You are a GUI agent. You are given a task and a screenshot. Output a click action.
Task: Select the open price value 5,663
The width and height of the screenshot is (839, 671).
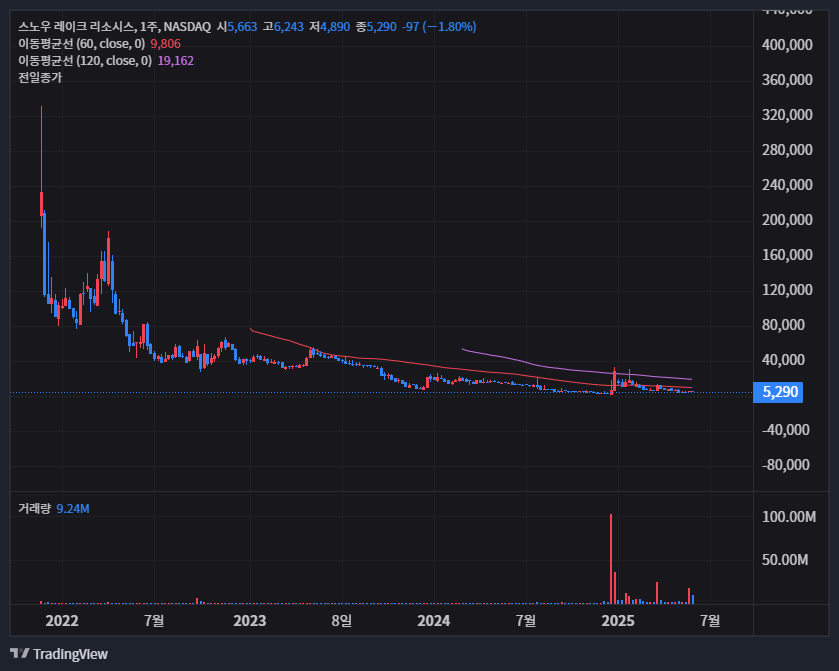(x=242, y=27)
